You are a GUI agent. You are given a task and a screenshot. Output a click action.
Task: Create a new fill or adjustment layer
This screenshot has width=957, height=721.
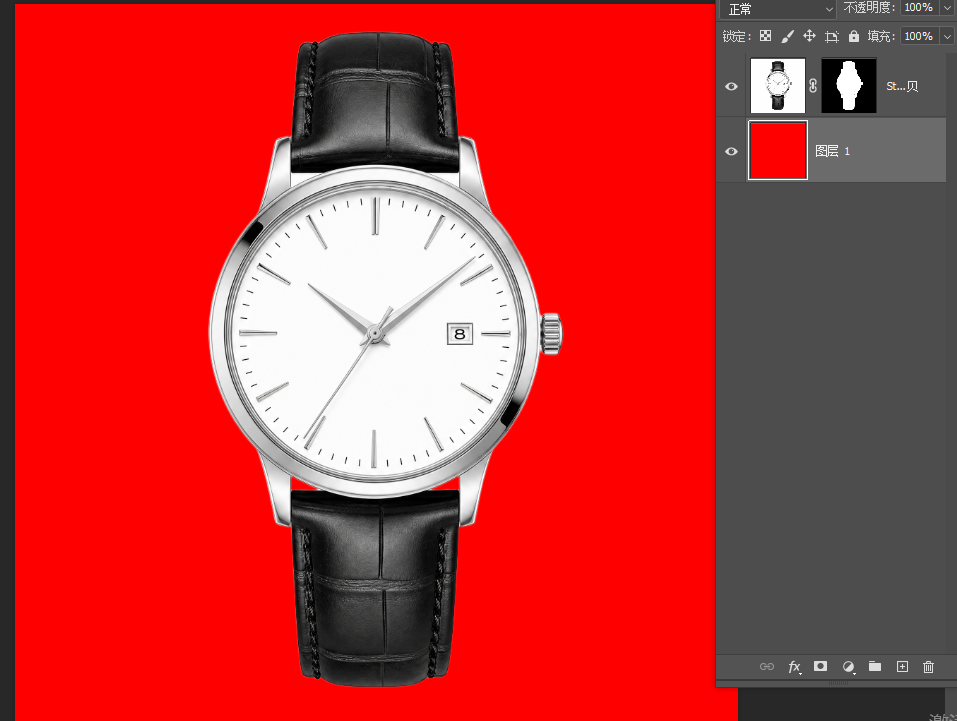848,667
